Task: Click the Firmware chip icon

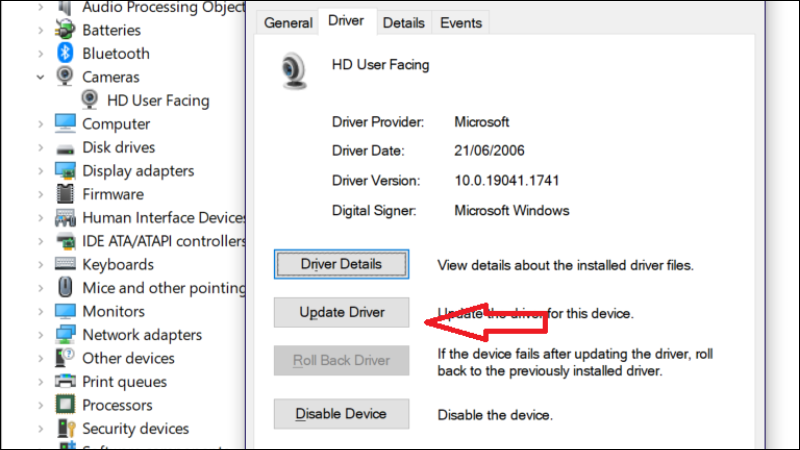Action: (65, 194)
